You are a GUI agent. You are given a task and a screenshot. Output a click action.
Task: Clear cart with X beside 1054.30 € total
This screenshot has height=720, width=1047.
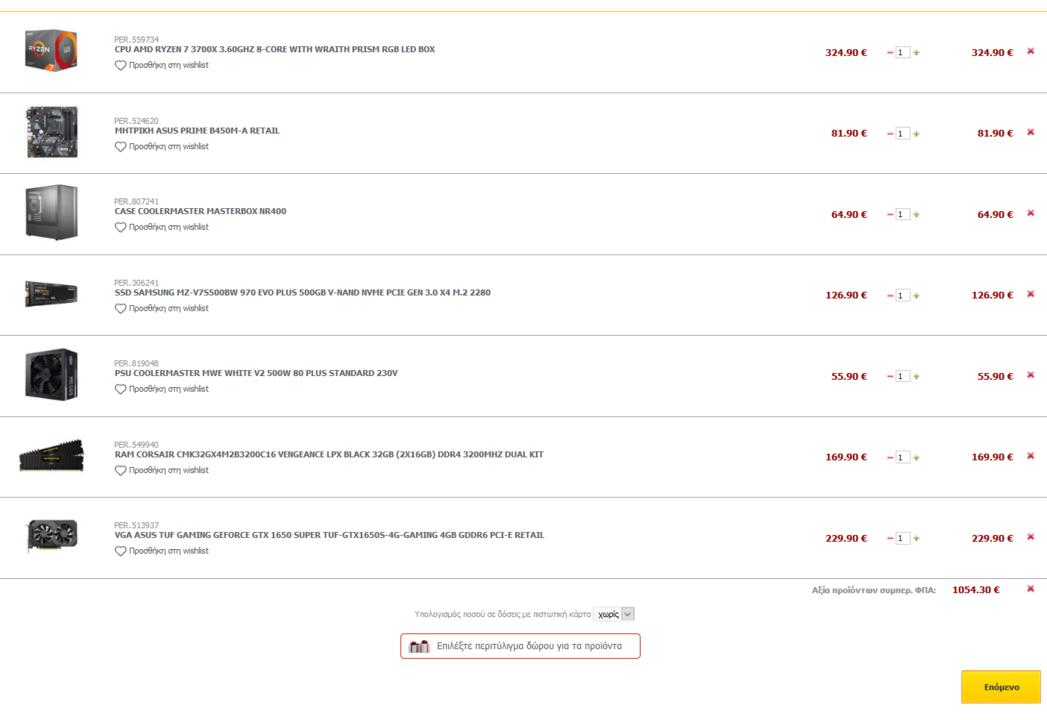(x=1030, y=589)
